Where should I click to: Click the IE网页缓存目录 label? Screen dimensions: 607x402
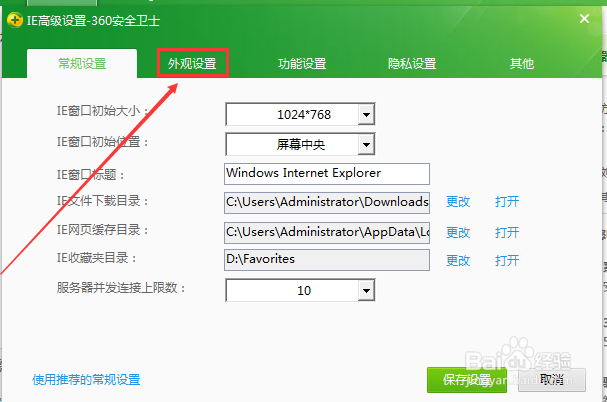pyautogui.click(x=103, y=230)
